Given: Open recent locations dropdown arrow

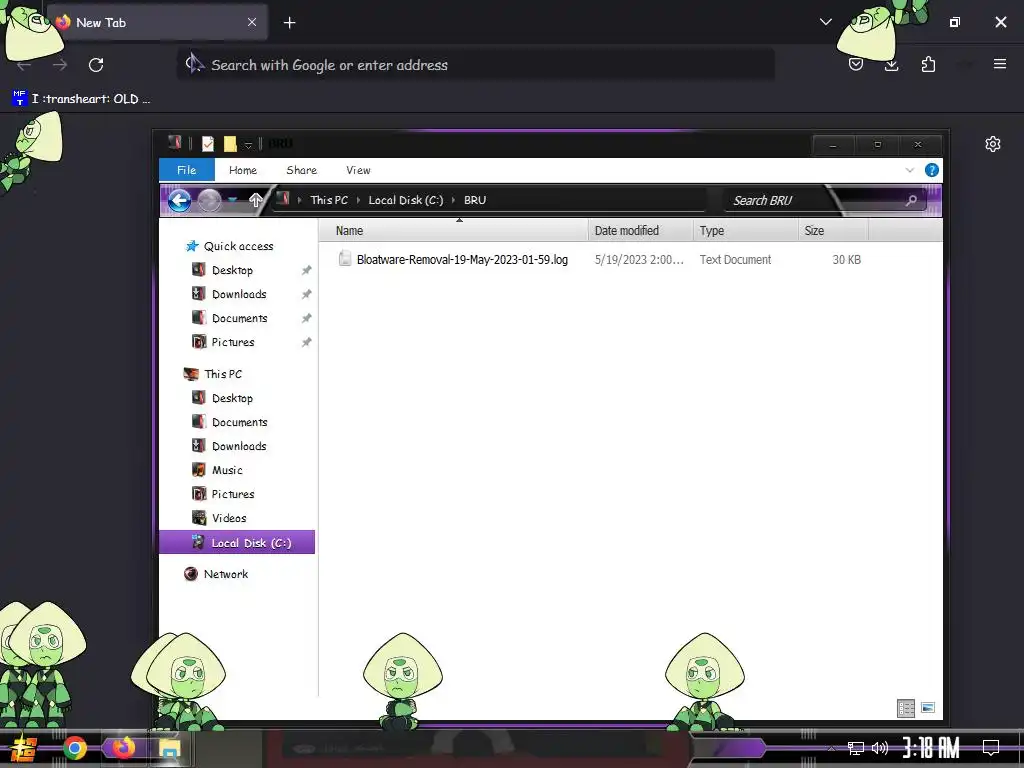Looking at the screenshot, I should point(232,200).
